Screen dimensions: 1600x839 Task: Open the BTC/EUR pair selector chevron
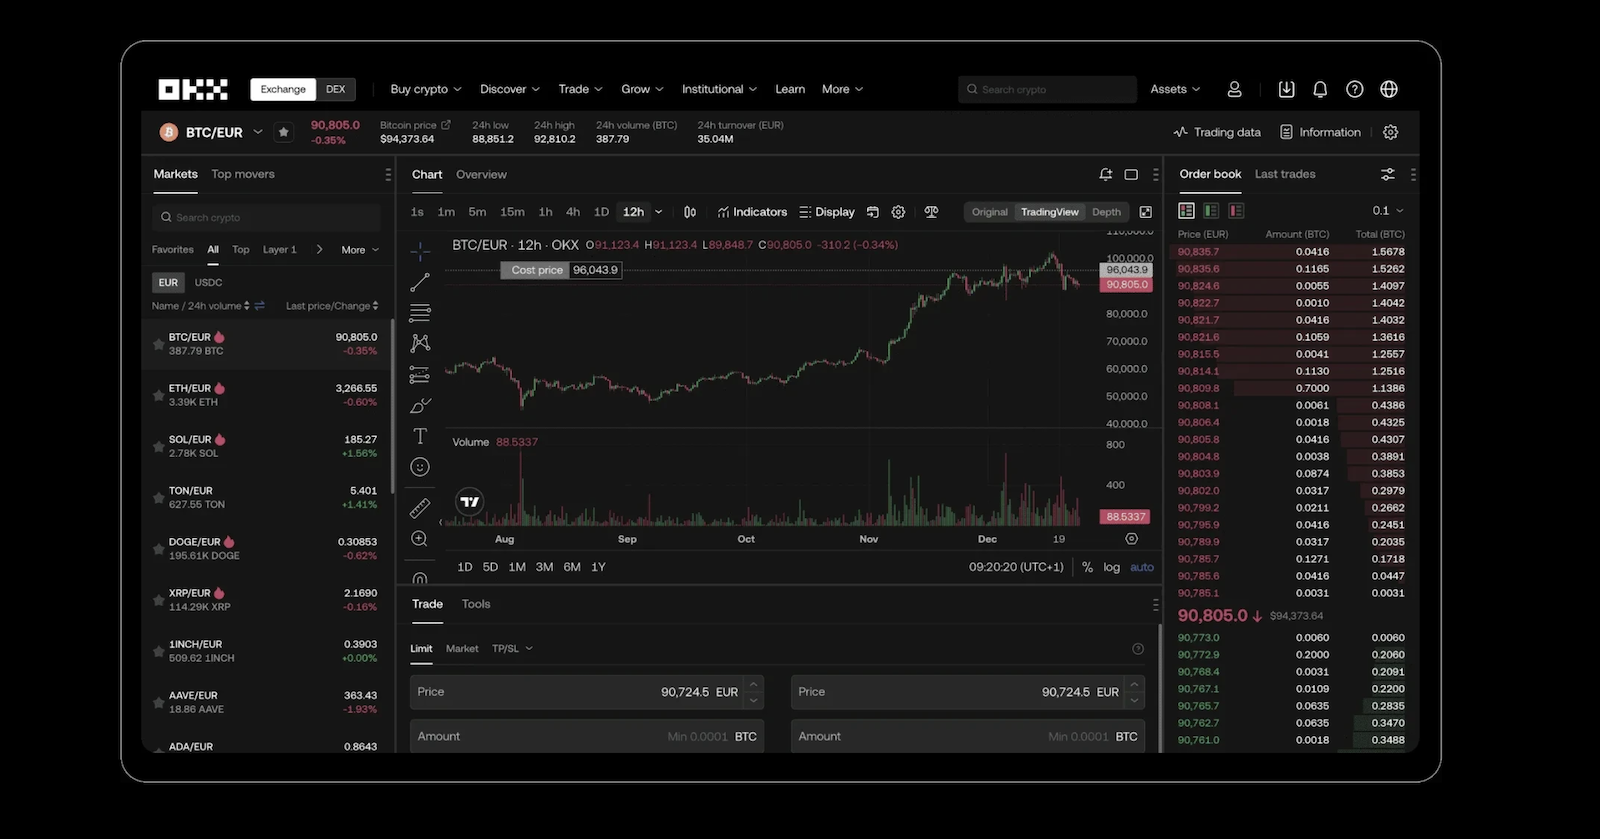click(x=258, y=132)
